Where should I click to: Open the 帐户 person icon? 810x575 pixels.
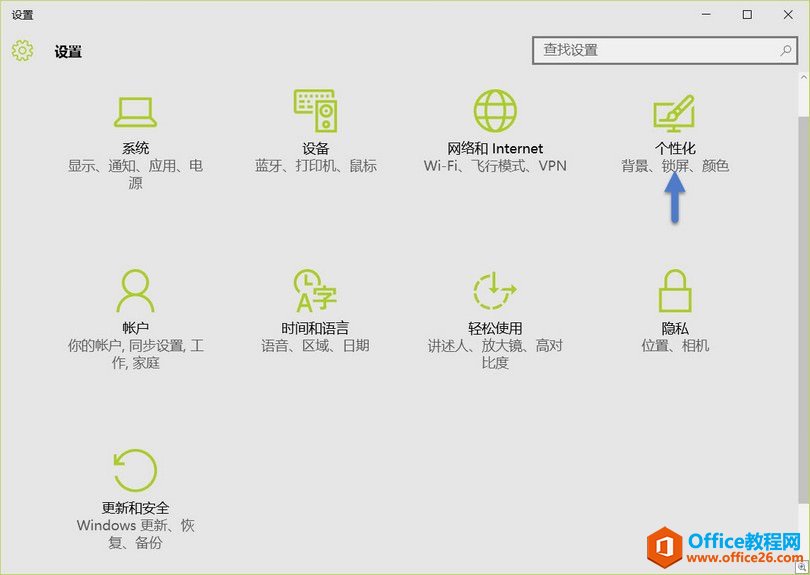tap(135, 290)
